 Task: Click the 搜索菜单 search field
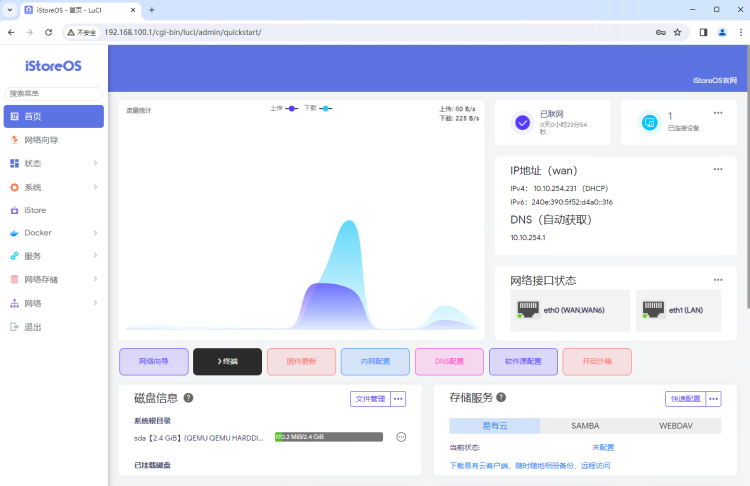54,93
